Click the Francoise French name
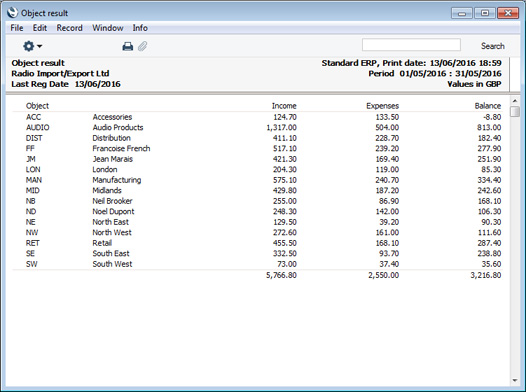The height and width of the screenshot is (392, 526). [121, 148]
